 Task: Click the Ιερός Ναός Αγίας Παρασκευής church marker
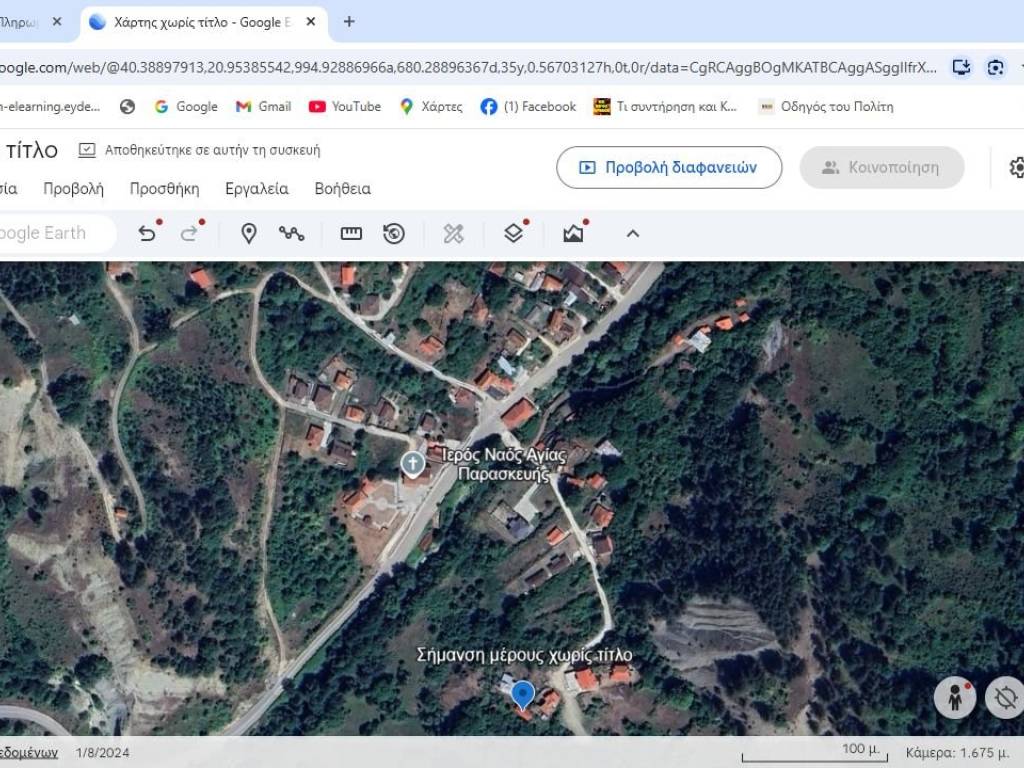412,463
